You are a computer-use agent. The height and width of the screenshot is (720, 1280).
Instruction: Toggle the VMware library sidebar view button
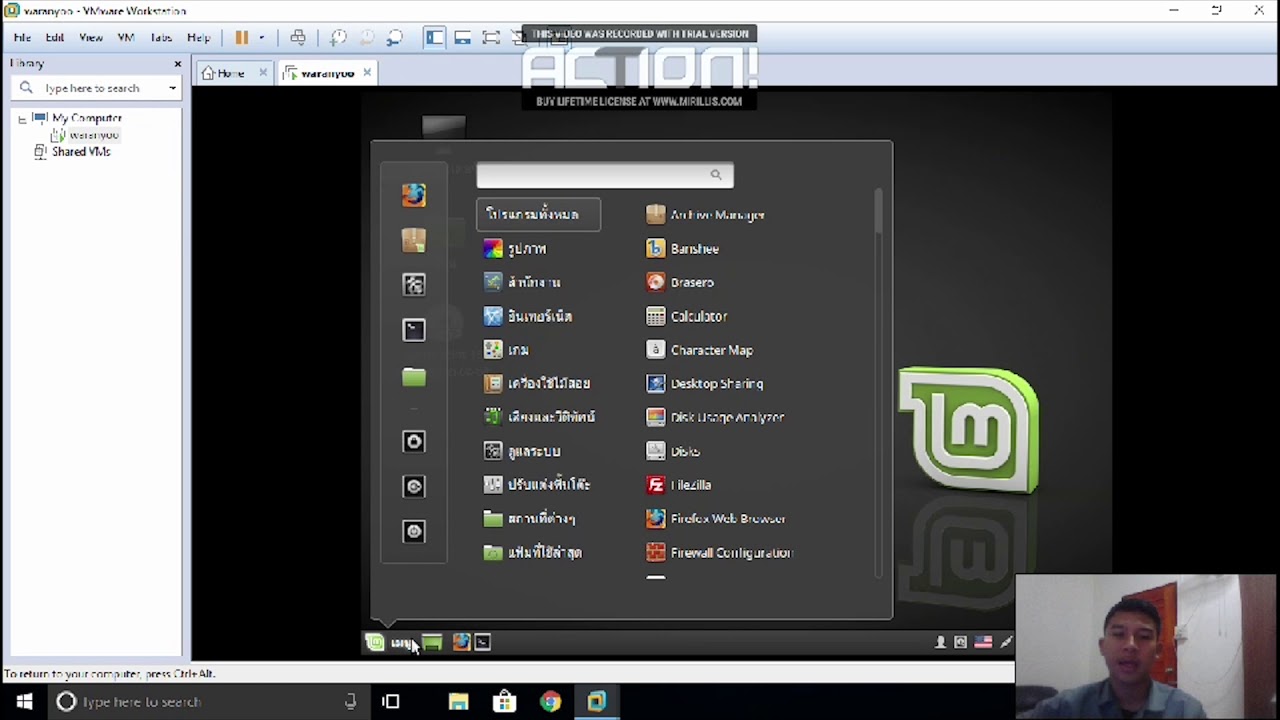point(434,38)
